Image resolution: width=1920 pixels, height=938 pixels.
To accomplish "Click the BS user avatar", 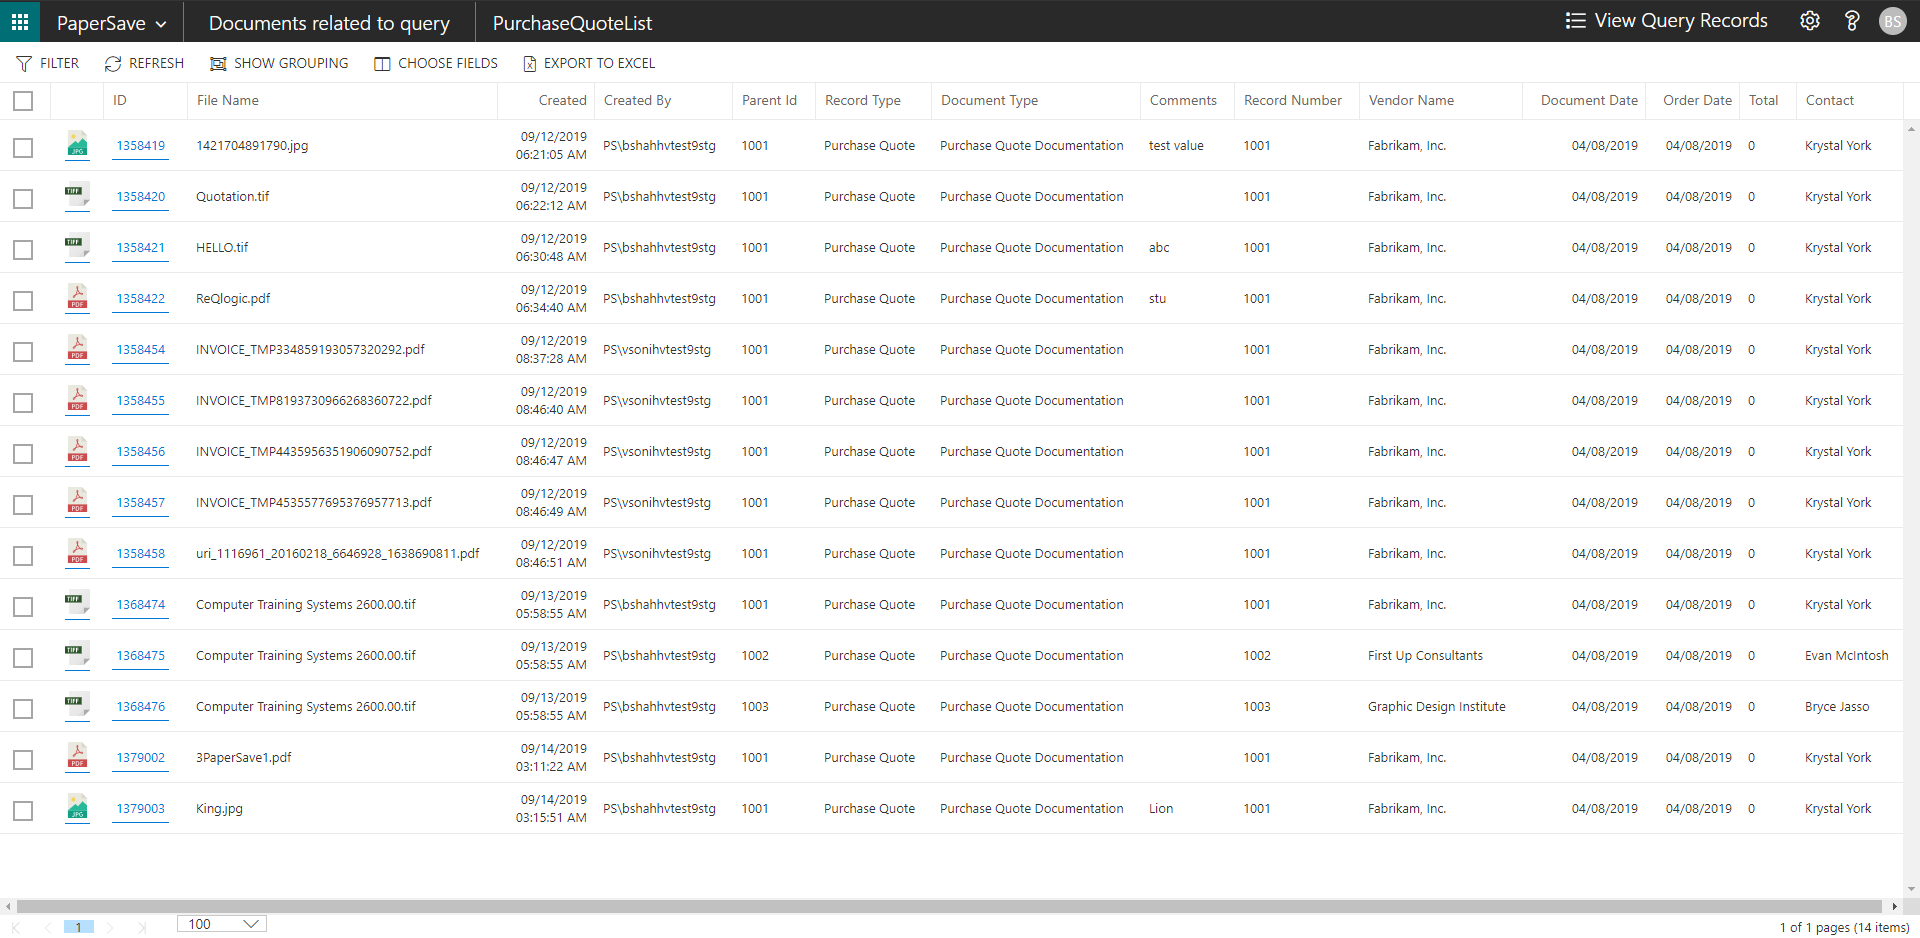I will click(x=1892, y=21).
